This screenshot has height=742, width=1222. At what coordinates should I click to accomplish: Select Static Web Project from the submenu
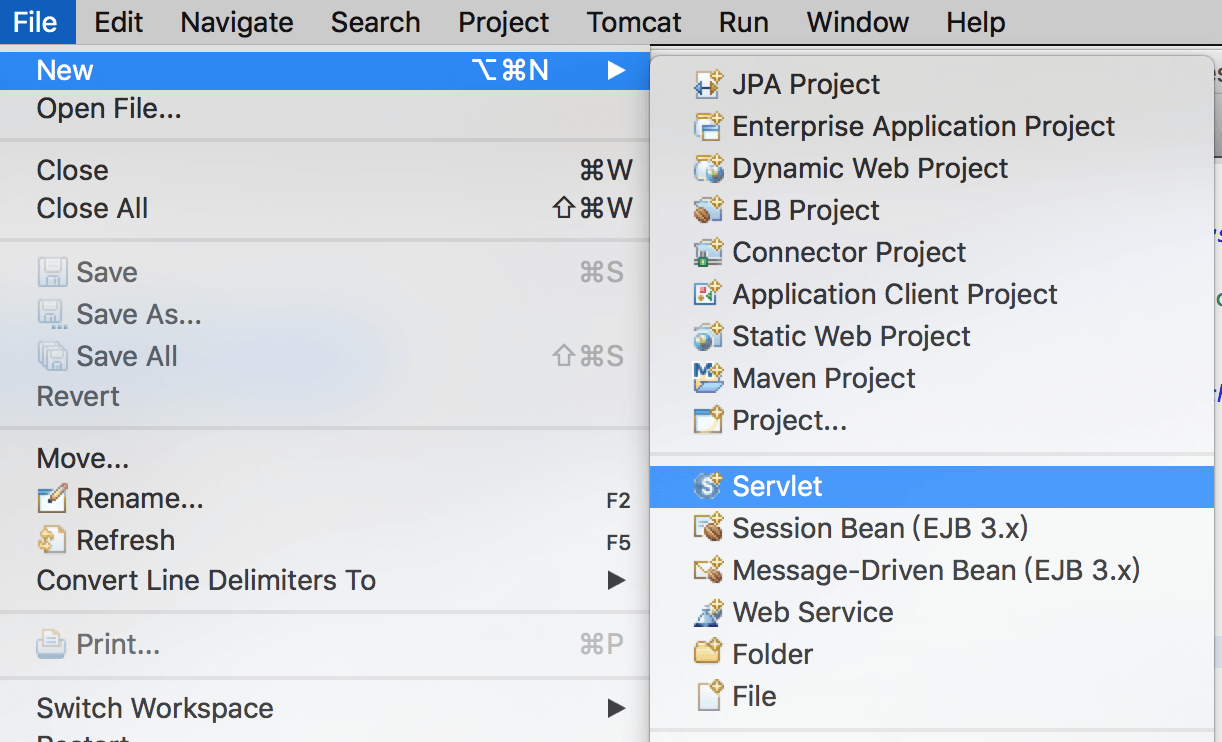coord(851,336)
